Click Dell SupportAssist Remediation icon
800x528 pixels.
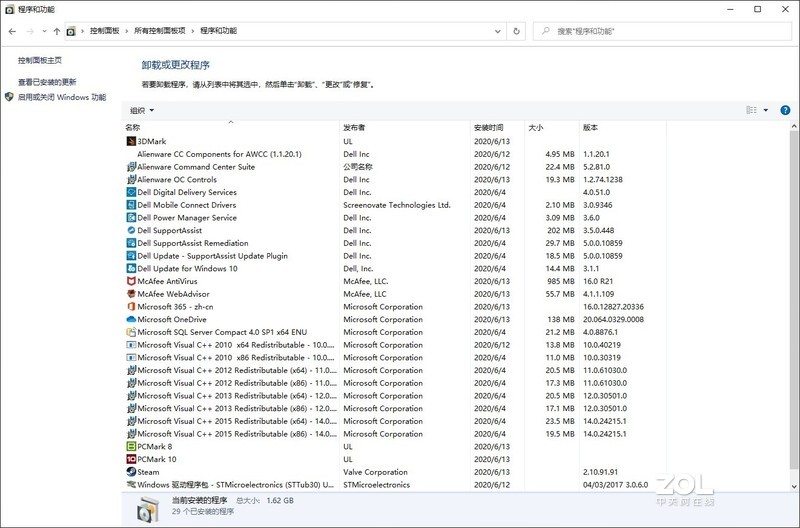131,243
